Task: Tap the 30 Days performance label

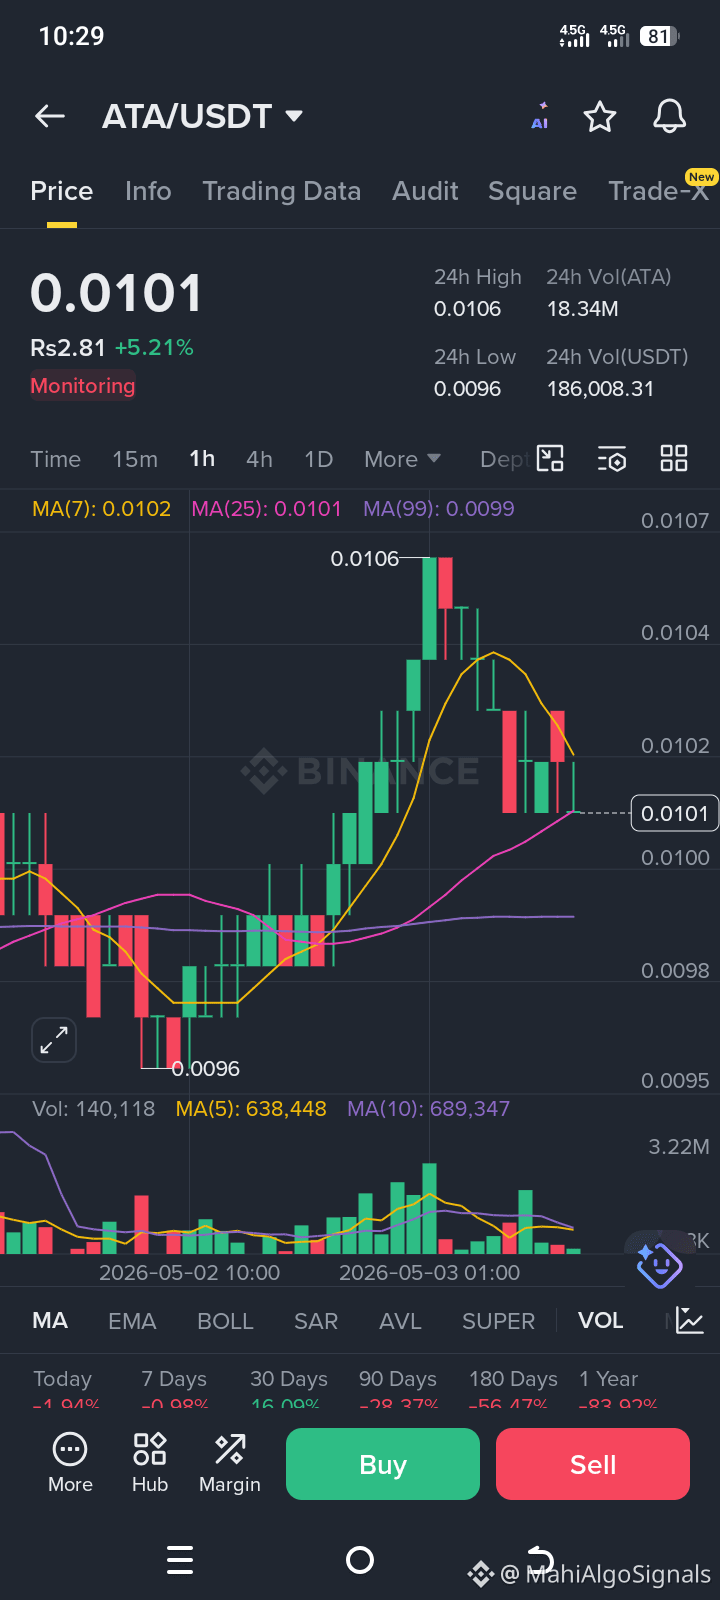Action: pos(289,1379)
